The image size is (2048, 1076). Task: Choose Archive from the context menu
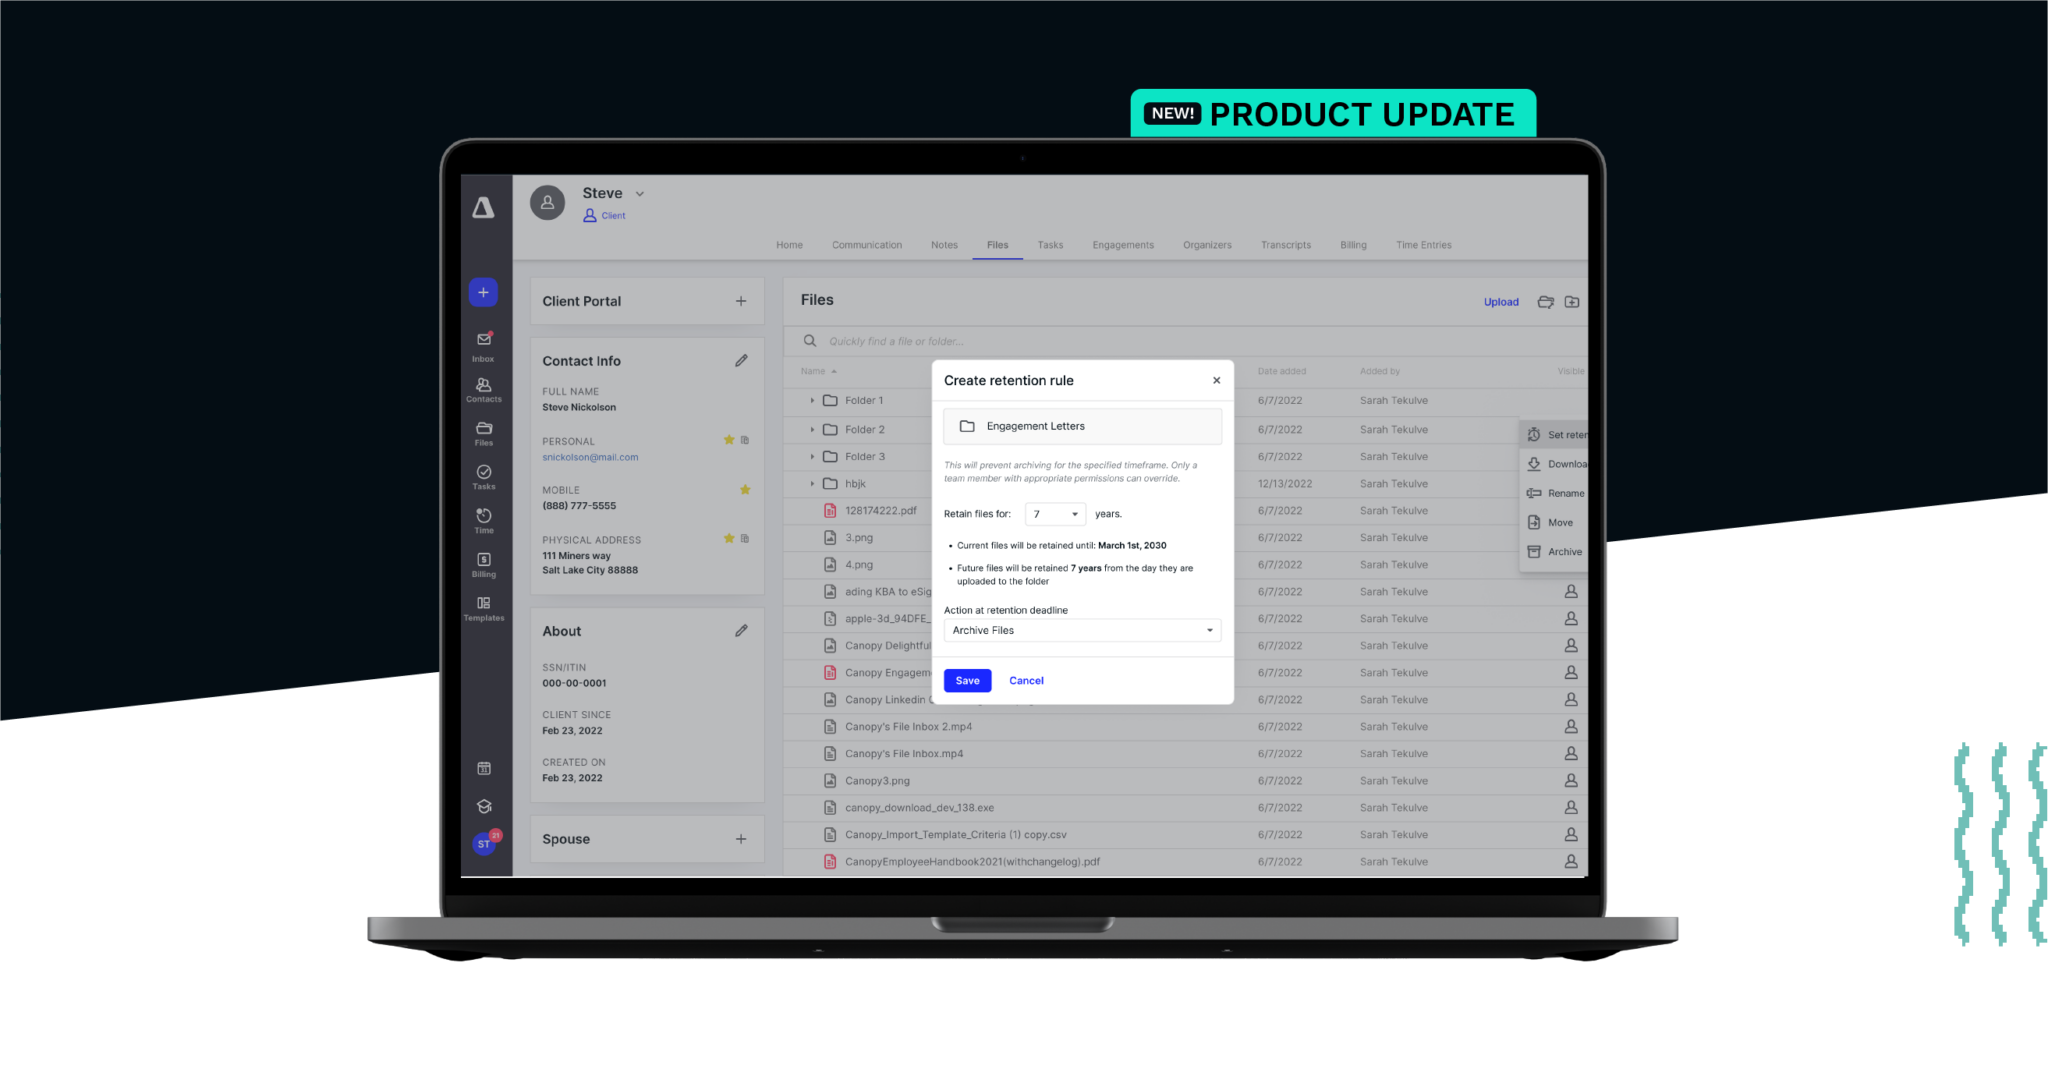(1554, 552)
